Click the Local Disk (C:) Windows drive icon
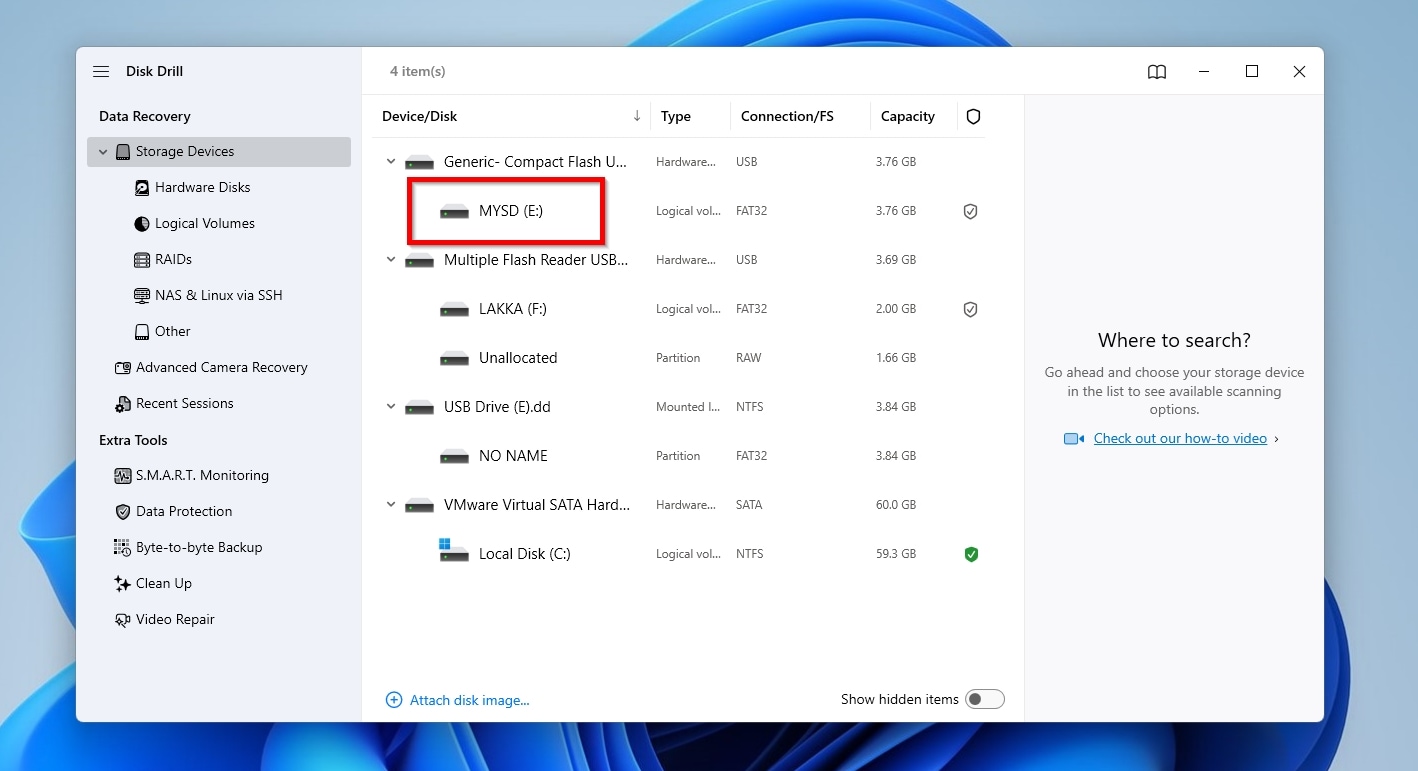This screenshot has height=771, width=1418. point(454,551)
